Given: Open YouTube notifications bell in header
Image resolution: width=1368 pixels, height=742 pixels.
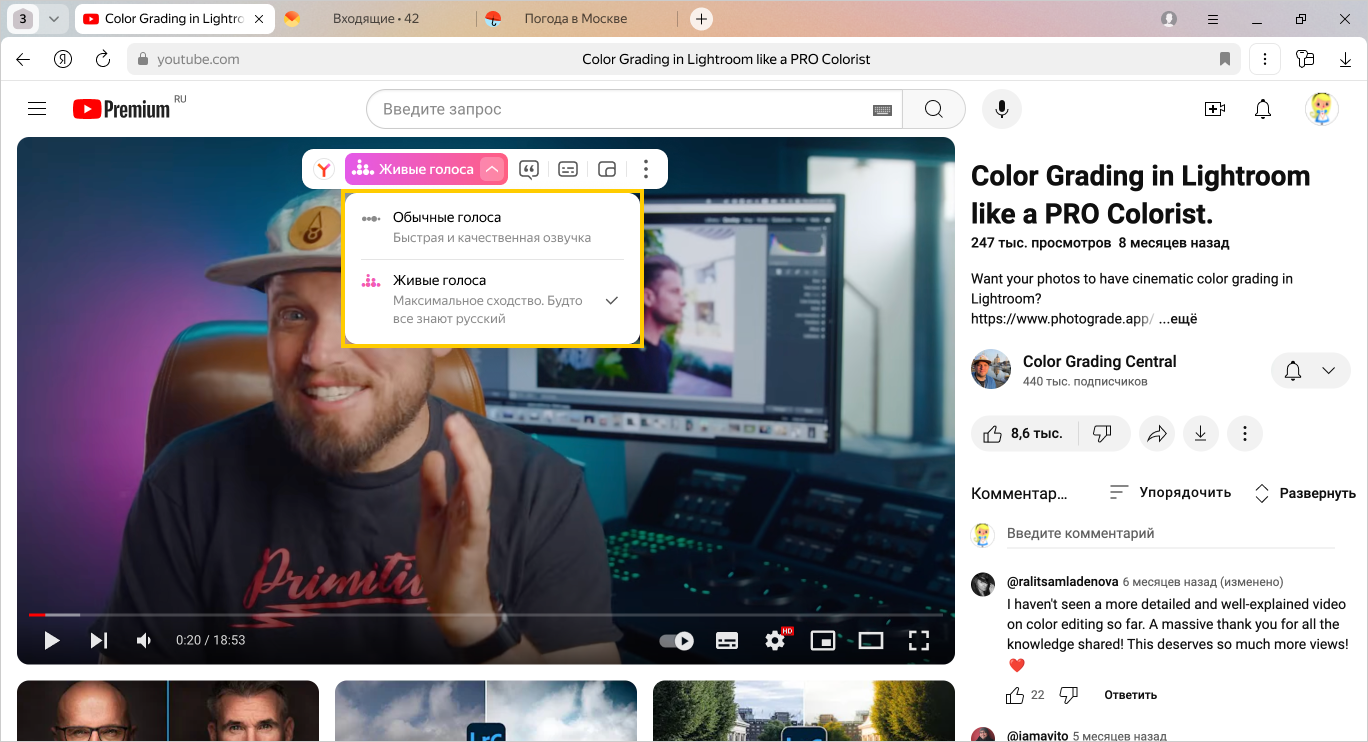Looking at the screenshot, I should point(1263,109).
